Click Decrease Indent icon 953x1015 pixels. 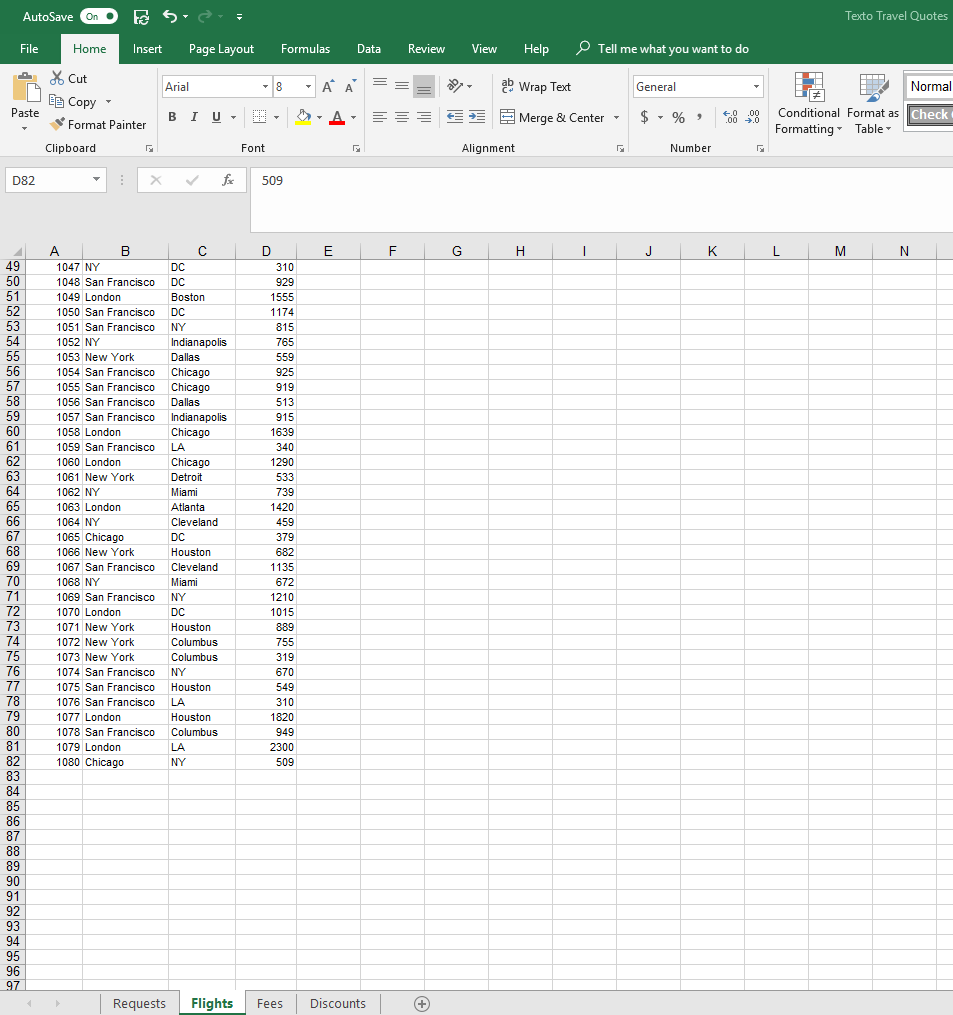tap(455, 117)
